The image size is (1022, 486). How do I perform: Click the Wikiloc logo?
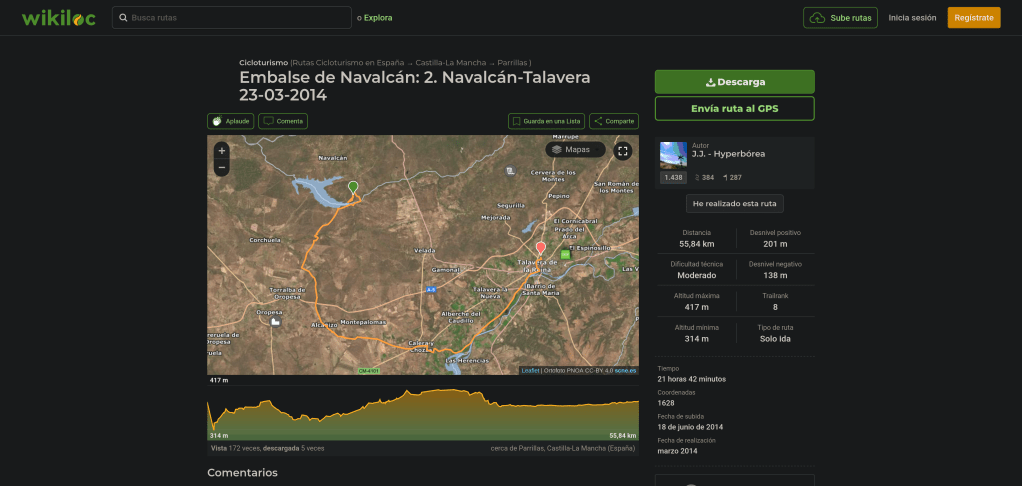click(x=58, y=18)
